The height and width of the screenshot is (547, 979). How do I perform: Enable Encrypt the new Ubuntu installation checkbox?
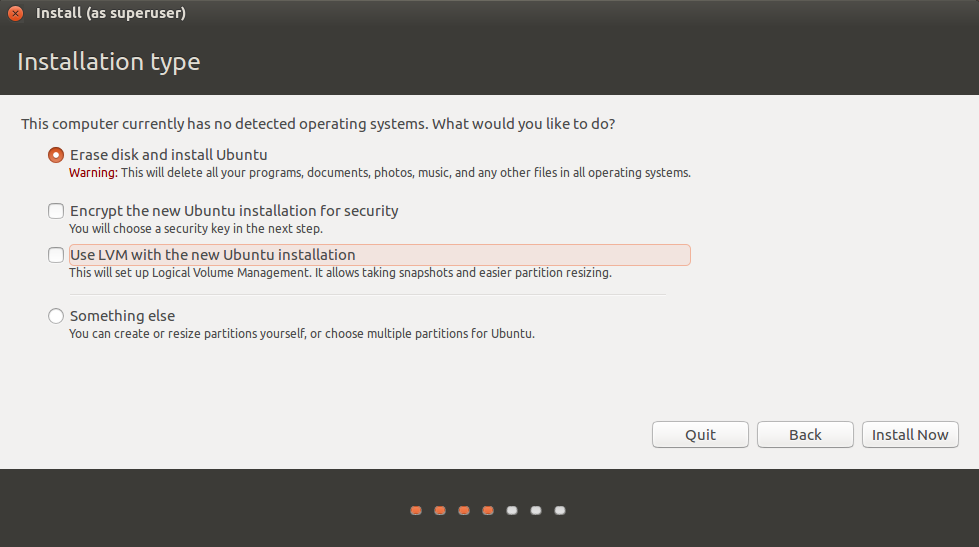pos(56,211)
